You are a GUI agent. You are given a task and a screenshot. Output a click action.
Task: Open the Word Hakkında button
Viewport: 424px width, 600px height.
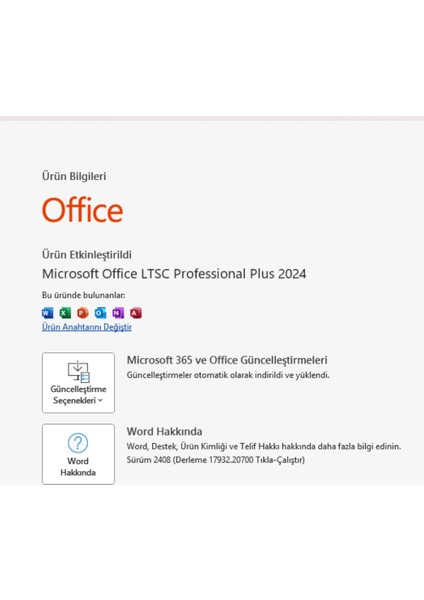pyautogui.click(x=78, y=454)
